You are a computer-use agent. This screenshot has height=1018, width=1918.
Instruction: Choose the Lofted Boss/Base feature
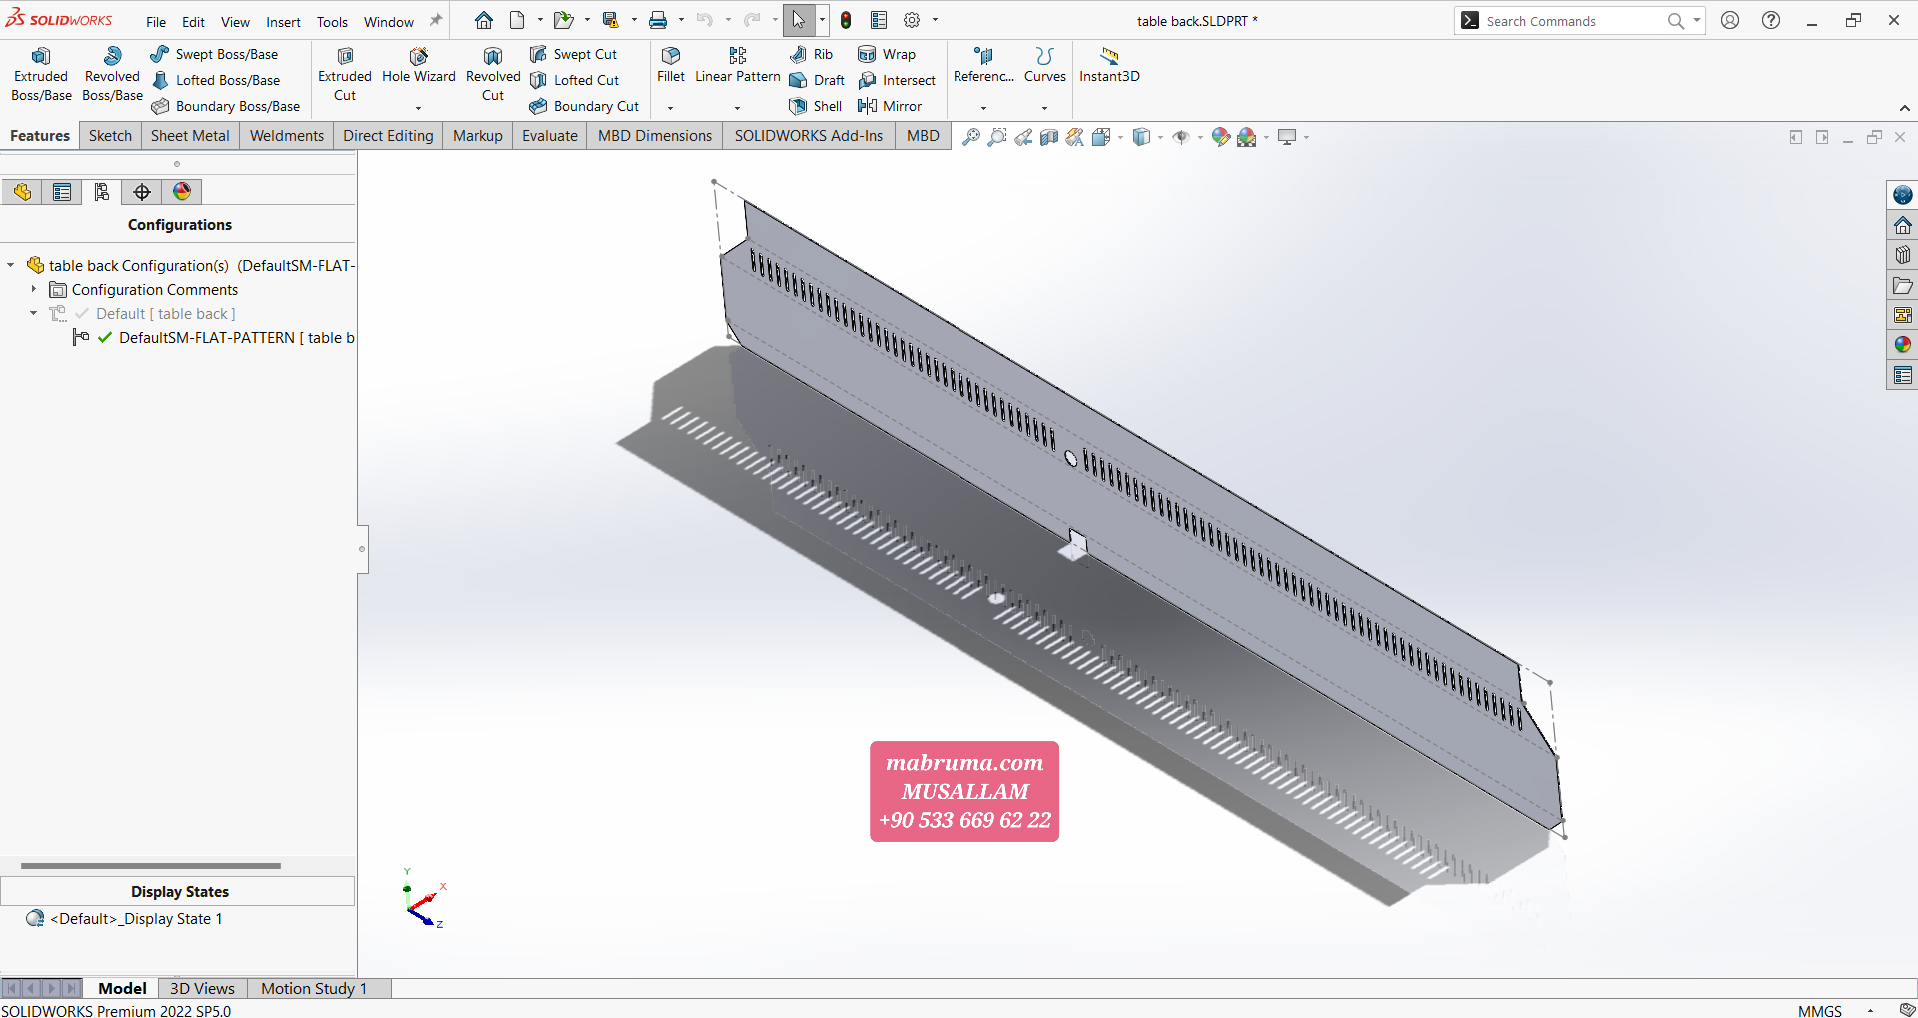click(216, 80)
